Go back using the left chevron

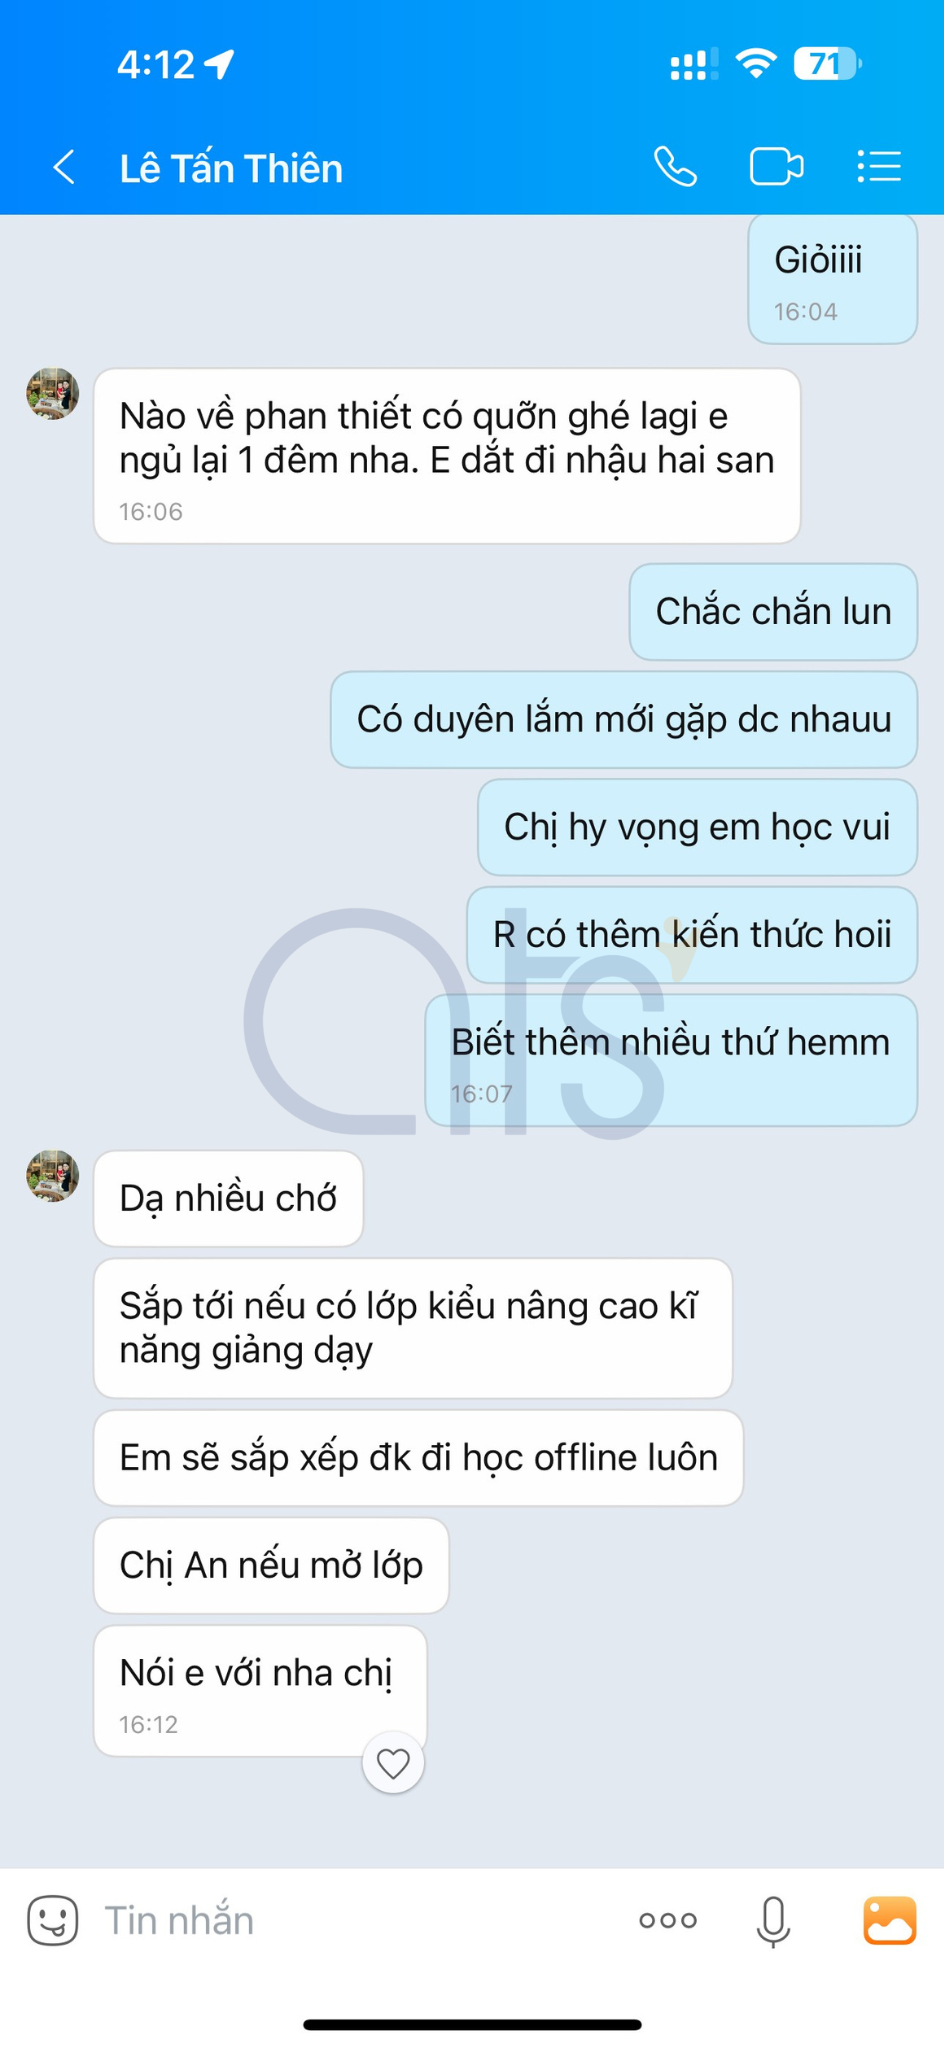coord(64,167)
